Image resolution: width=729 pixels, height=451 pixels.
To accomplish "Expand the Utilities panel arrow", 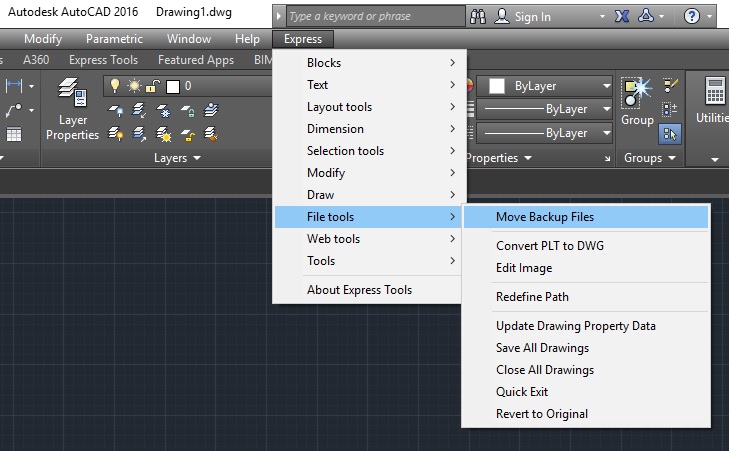I will [x=715, y=159].
